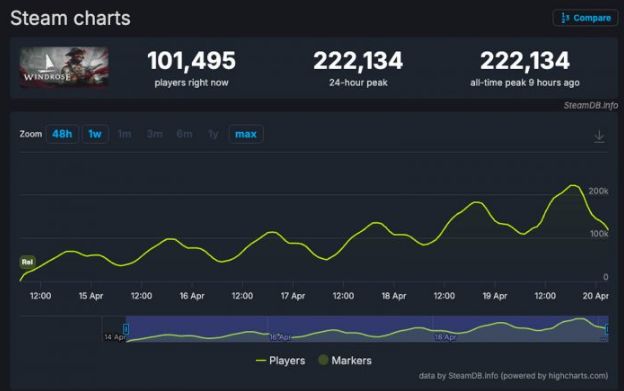The width and height of the screenshot is (624, 391).
Task: Set chart zoom to max
Action: coord(246,134)
